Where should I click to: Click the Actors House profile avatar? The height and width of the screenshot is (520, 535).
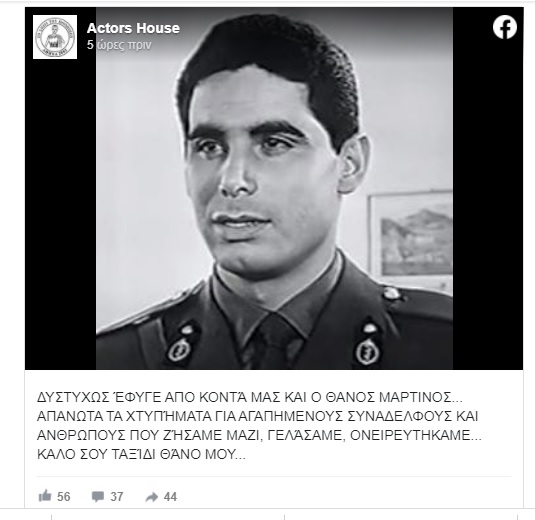point(55,37)
